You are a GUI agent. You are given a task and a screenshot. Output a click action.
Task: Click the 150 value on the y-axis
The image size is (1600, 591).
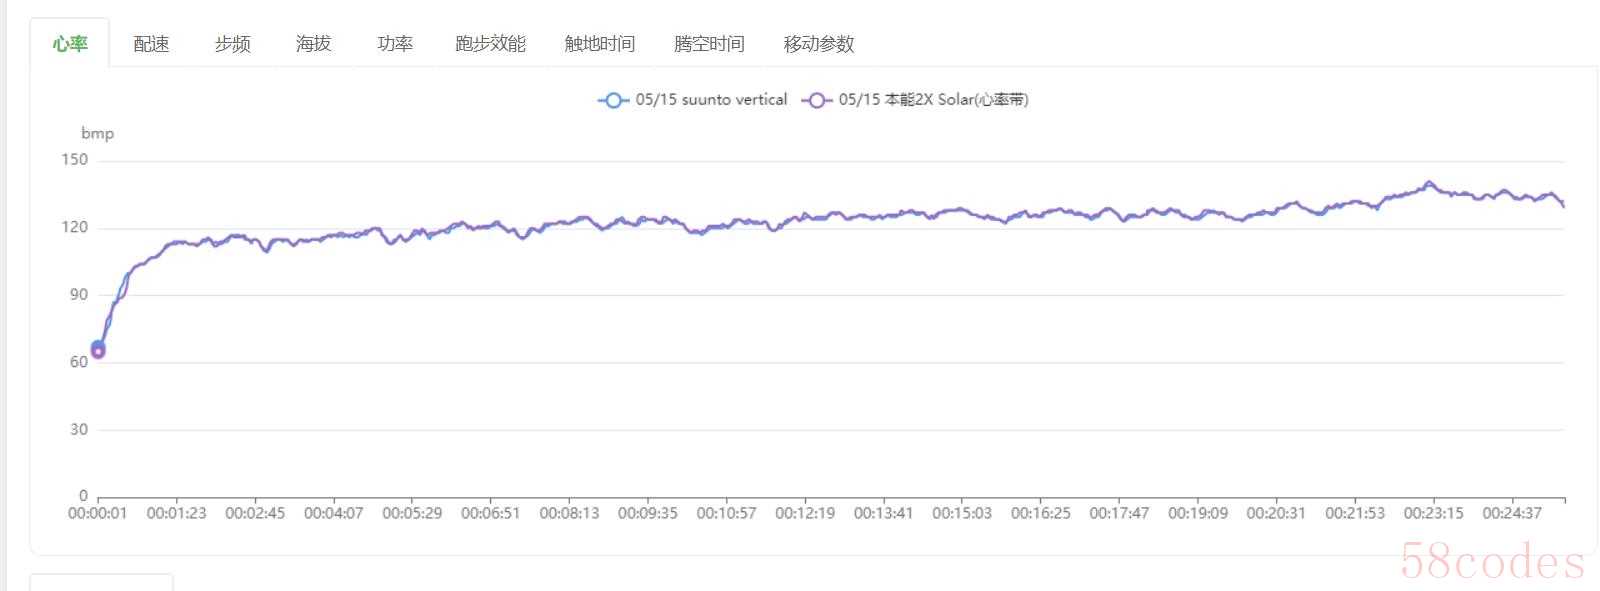(75, 160)
